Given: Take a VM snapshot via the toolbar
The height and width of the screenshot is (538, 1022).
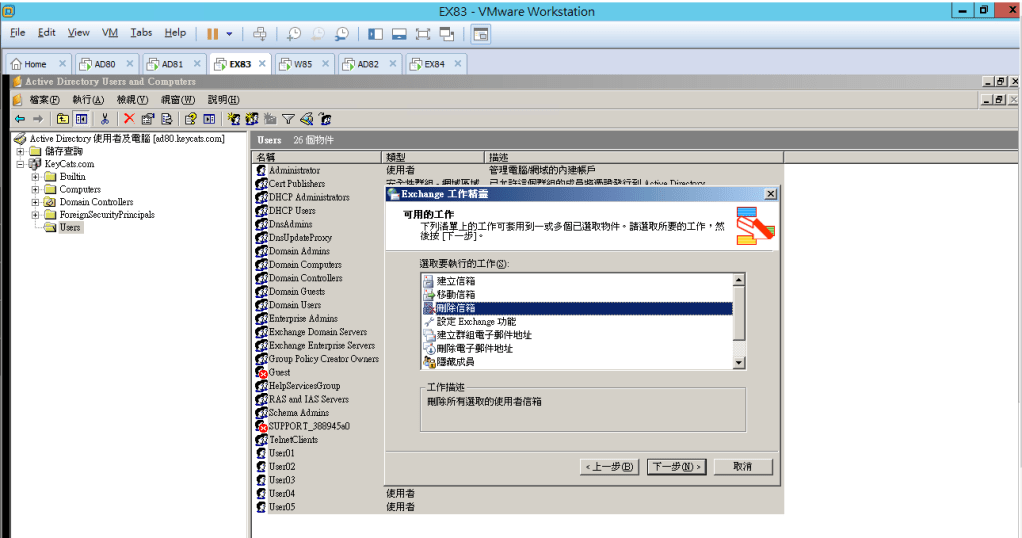Looking at the screenshot, I should click(294, 33).
